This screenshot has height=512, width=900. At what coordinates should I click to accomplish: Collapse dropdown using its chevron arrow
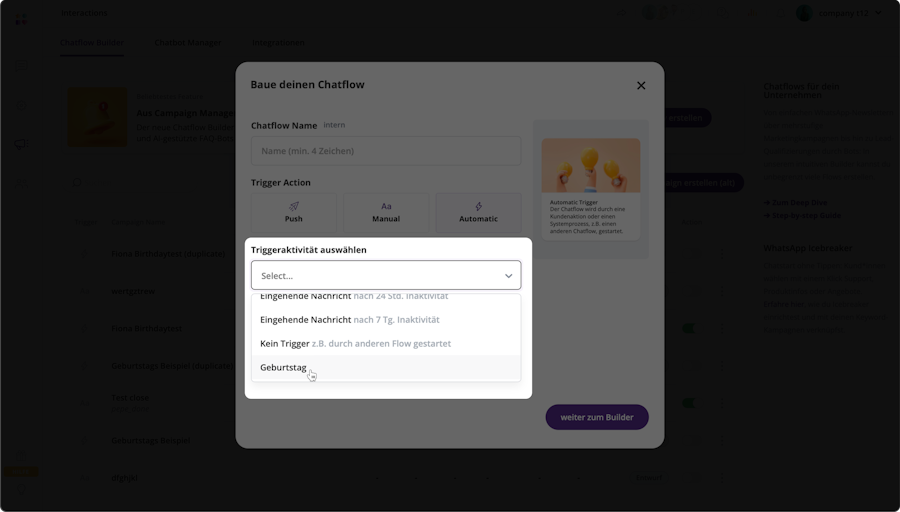pyautogui.click(x=508, y=275)
